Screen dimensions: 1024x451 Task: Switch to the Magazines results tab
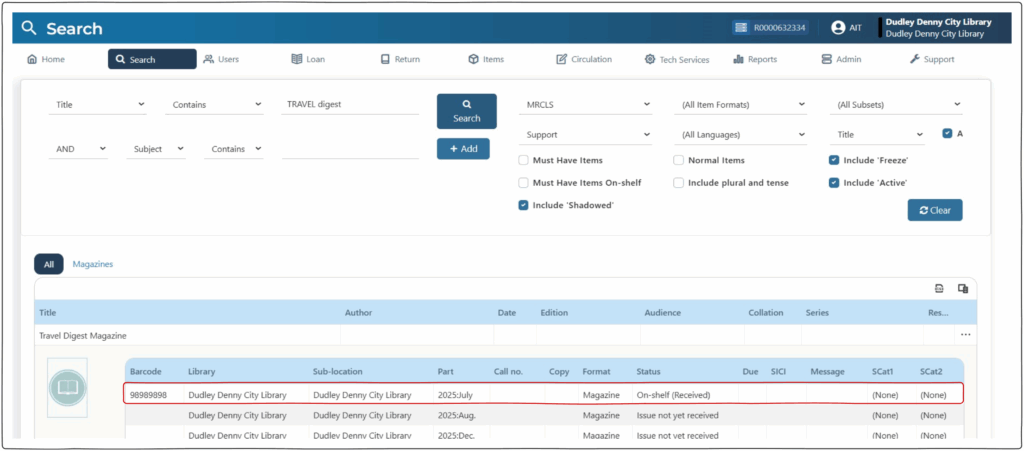tap(92, 264)
